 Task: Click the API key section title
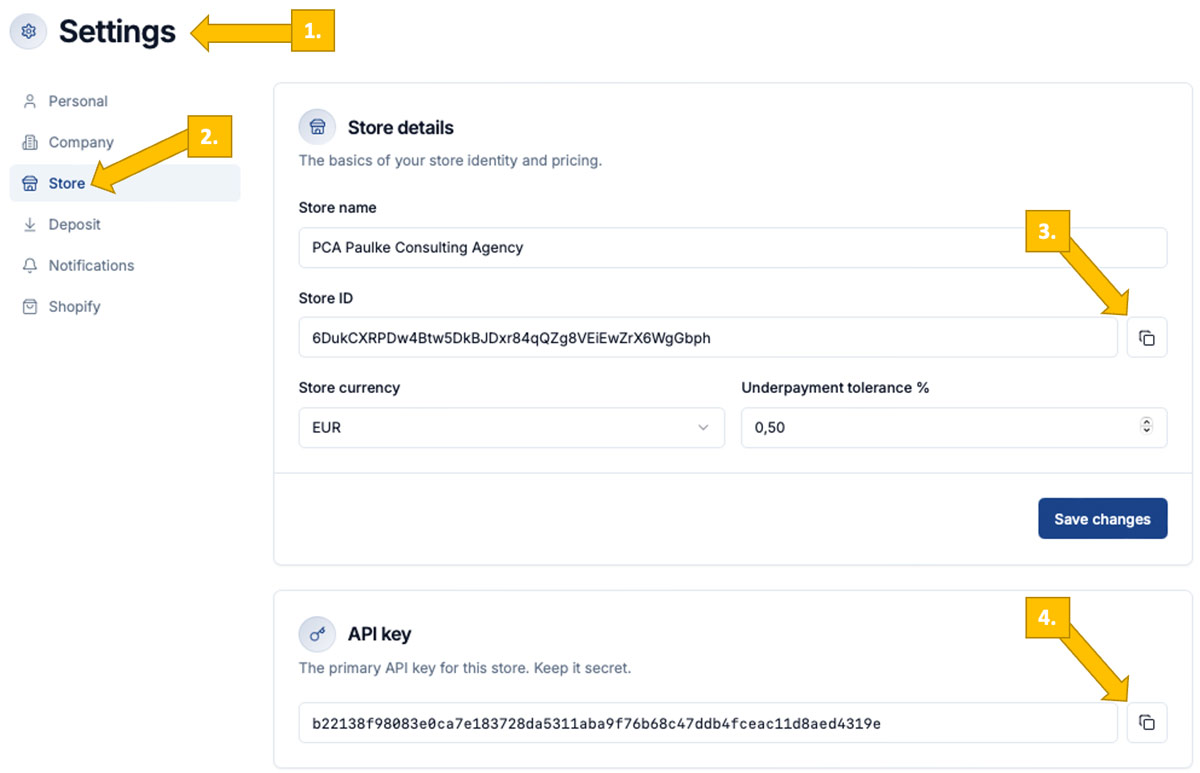[379, 634]
